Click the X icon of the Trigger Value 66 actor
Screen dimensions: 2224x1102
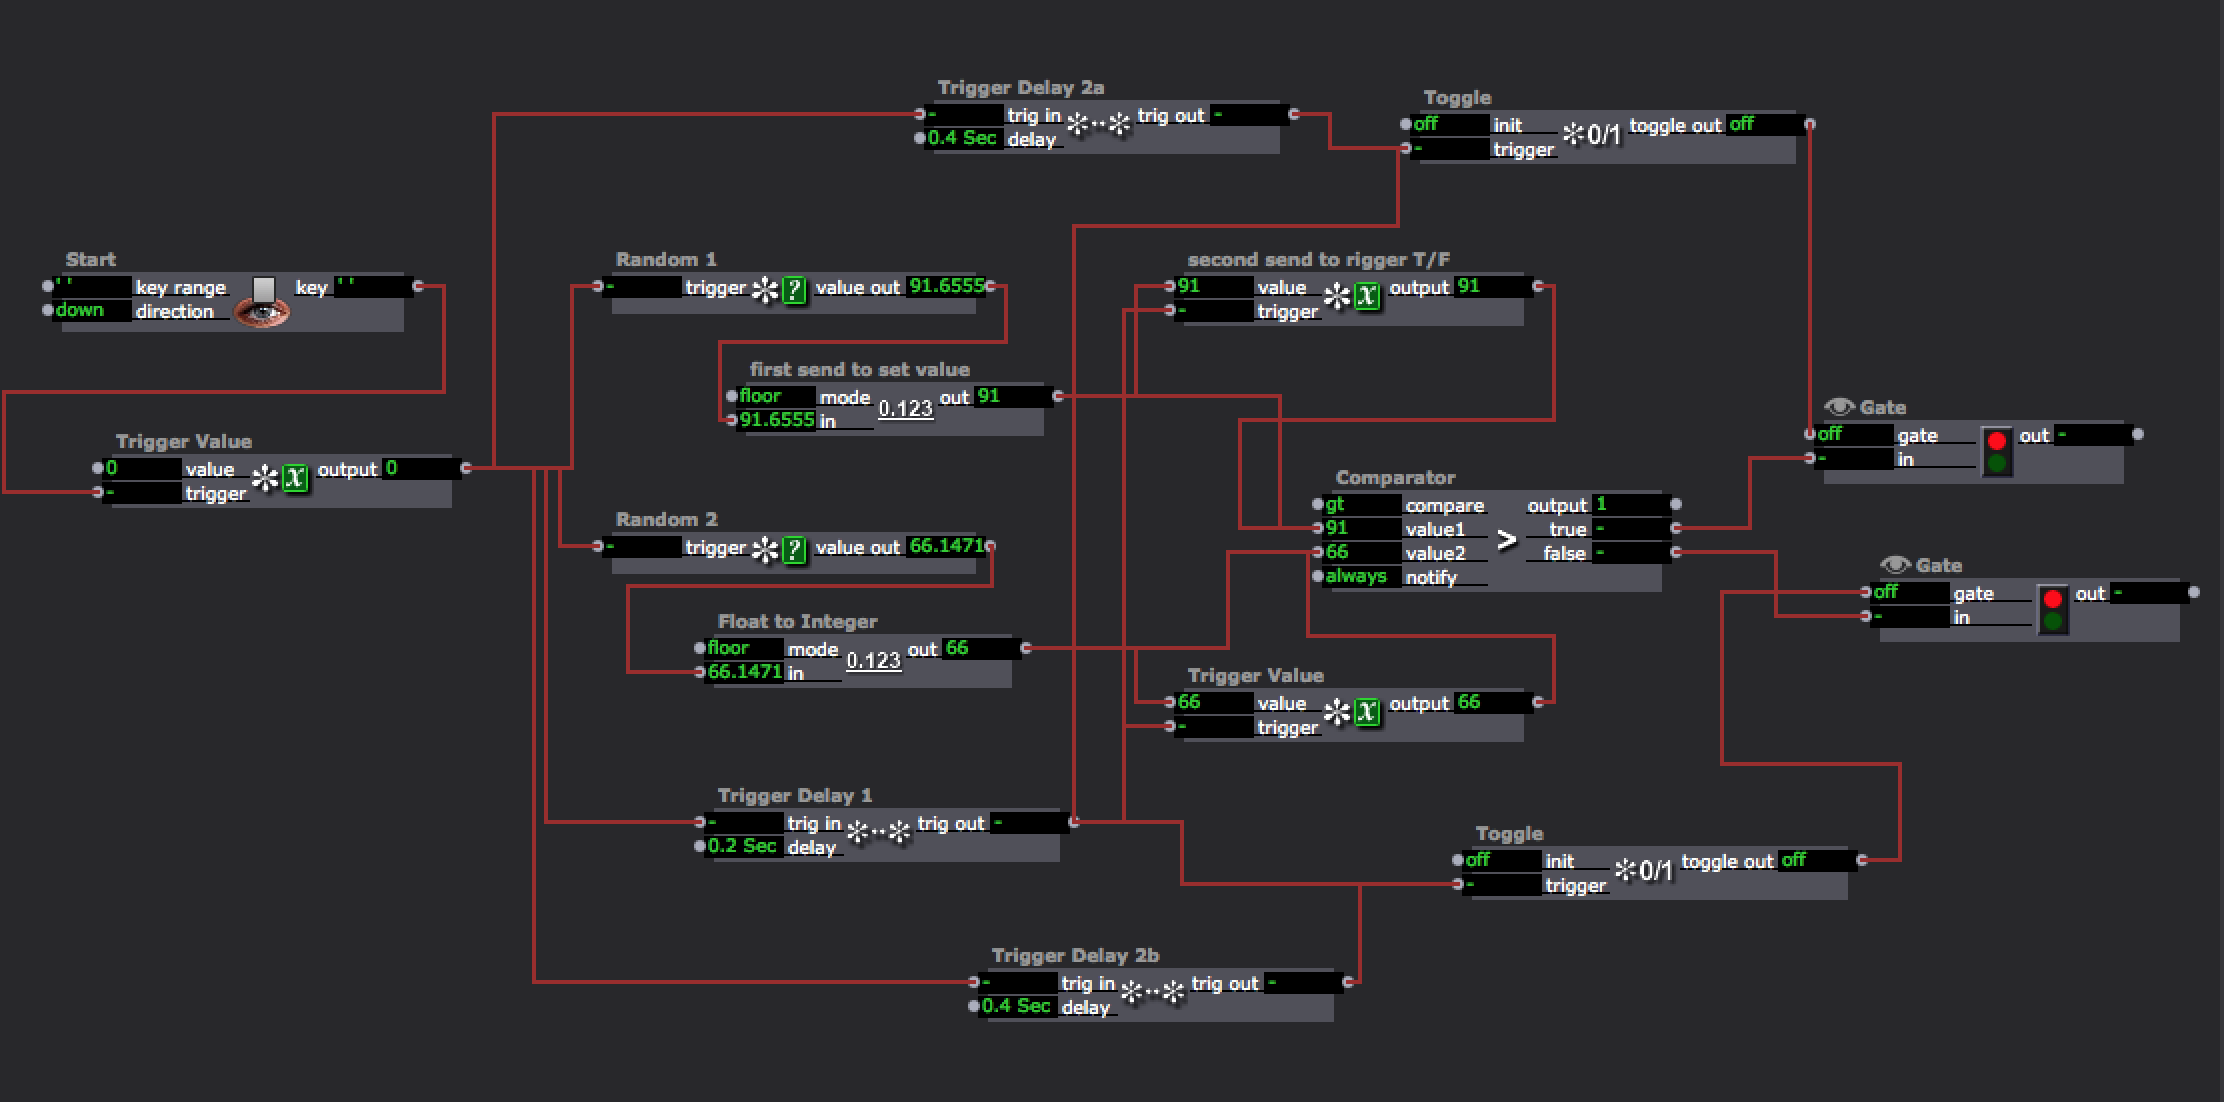coord(1367,713)
